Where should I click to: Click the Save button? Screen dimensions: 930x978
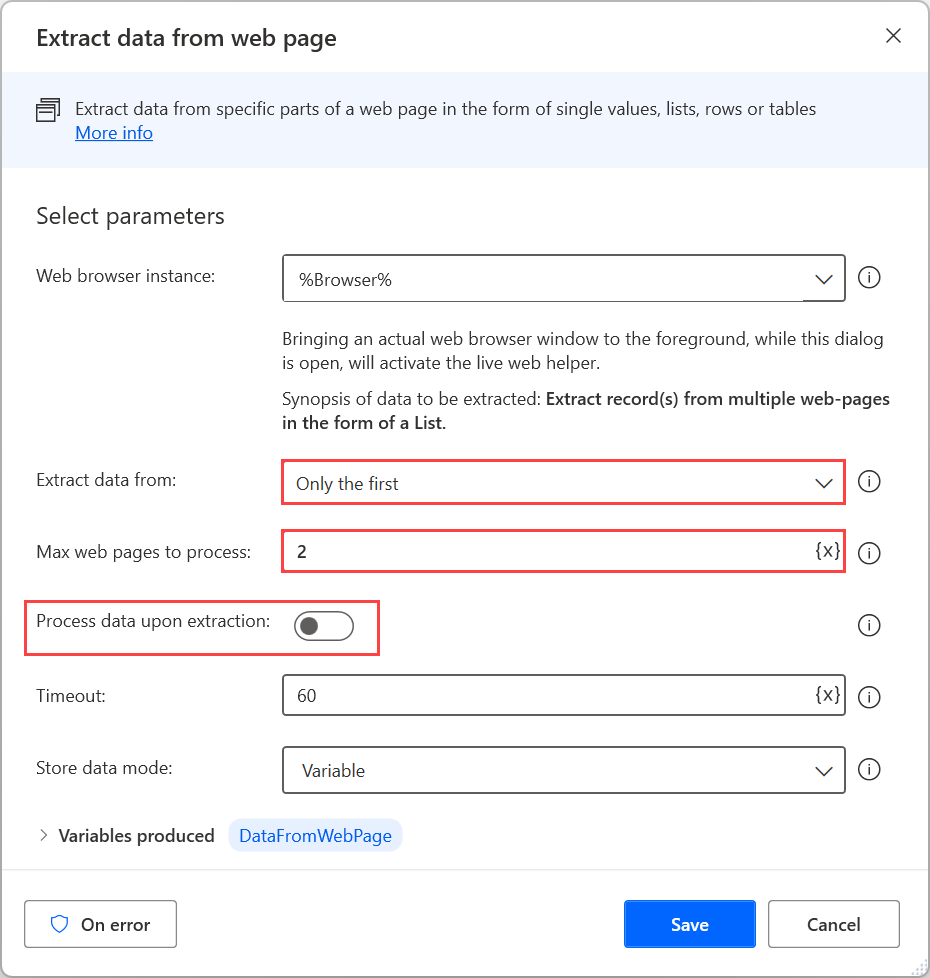[x=689, y=924]
